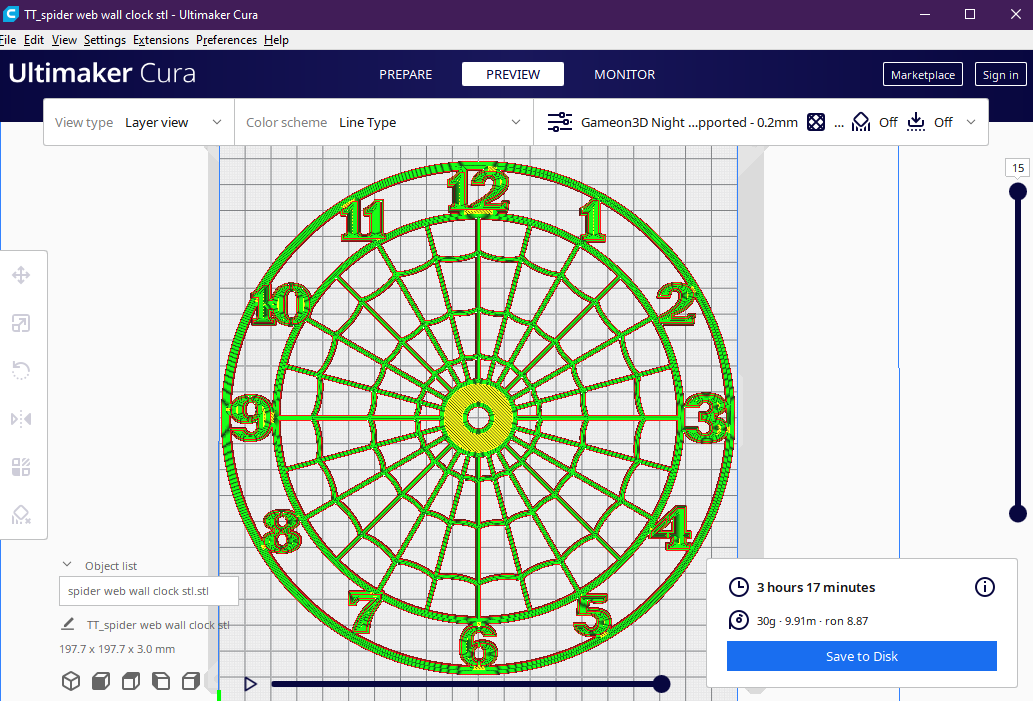Switch to 3D perspective view cube icon
The width and height of the screenshot is (1033, 701).
(71, 681)
